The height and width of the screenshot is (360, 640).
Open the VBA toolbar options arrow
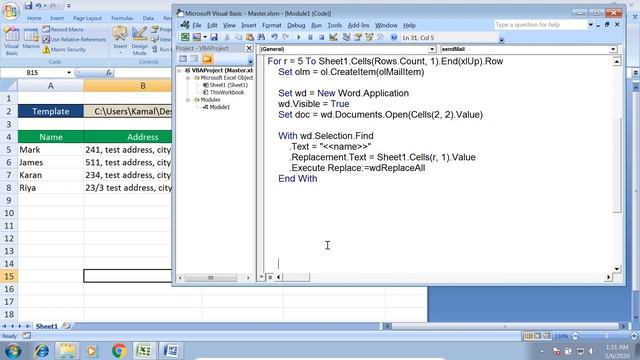click(x=502, y=40)
